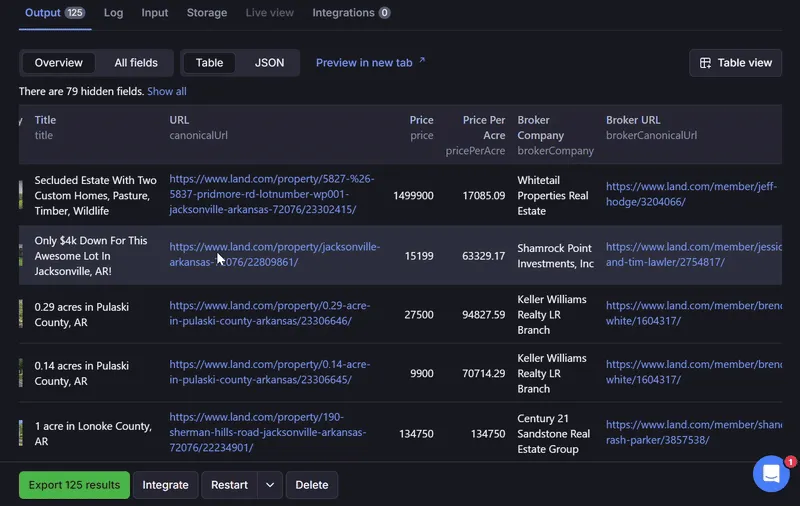The height and width of the screenshot is (506, 800).
Task: Open the Jeff Hodge broker URL link
Action: [691, 194]
